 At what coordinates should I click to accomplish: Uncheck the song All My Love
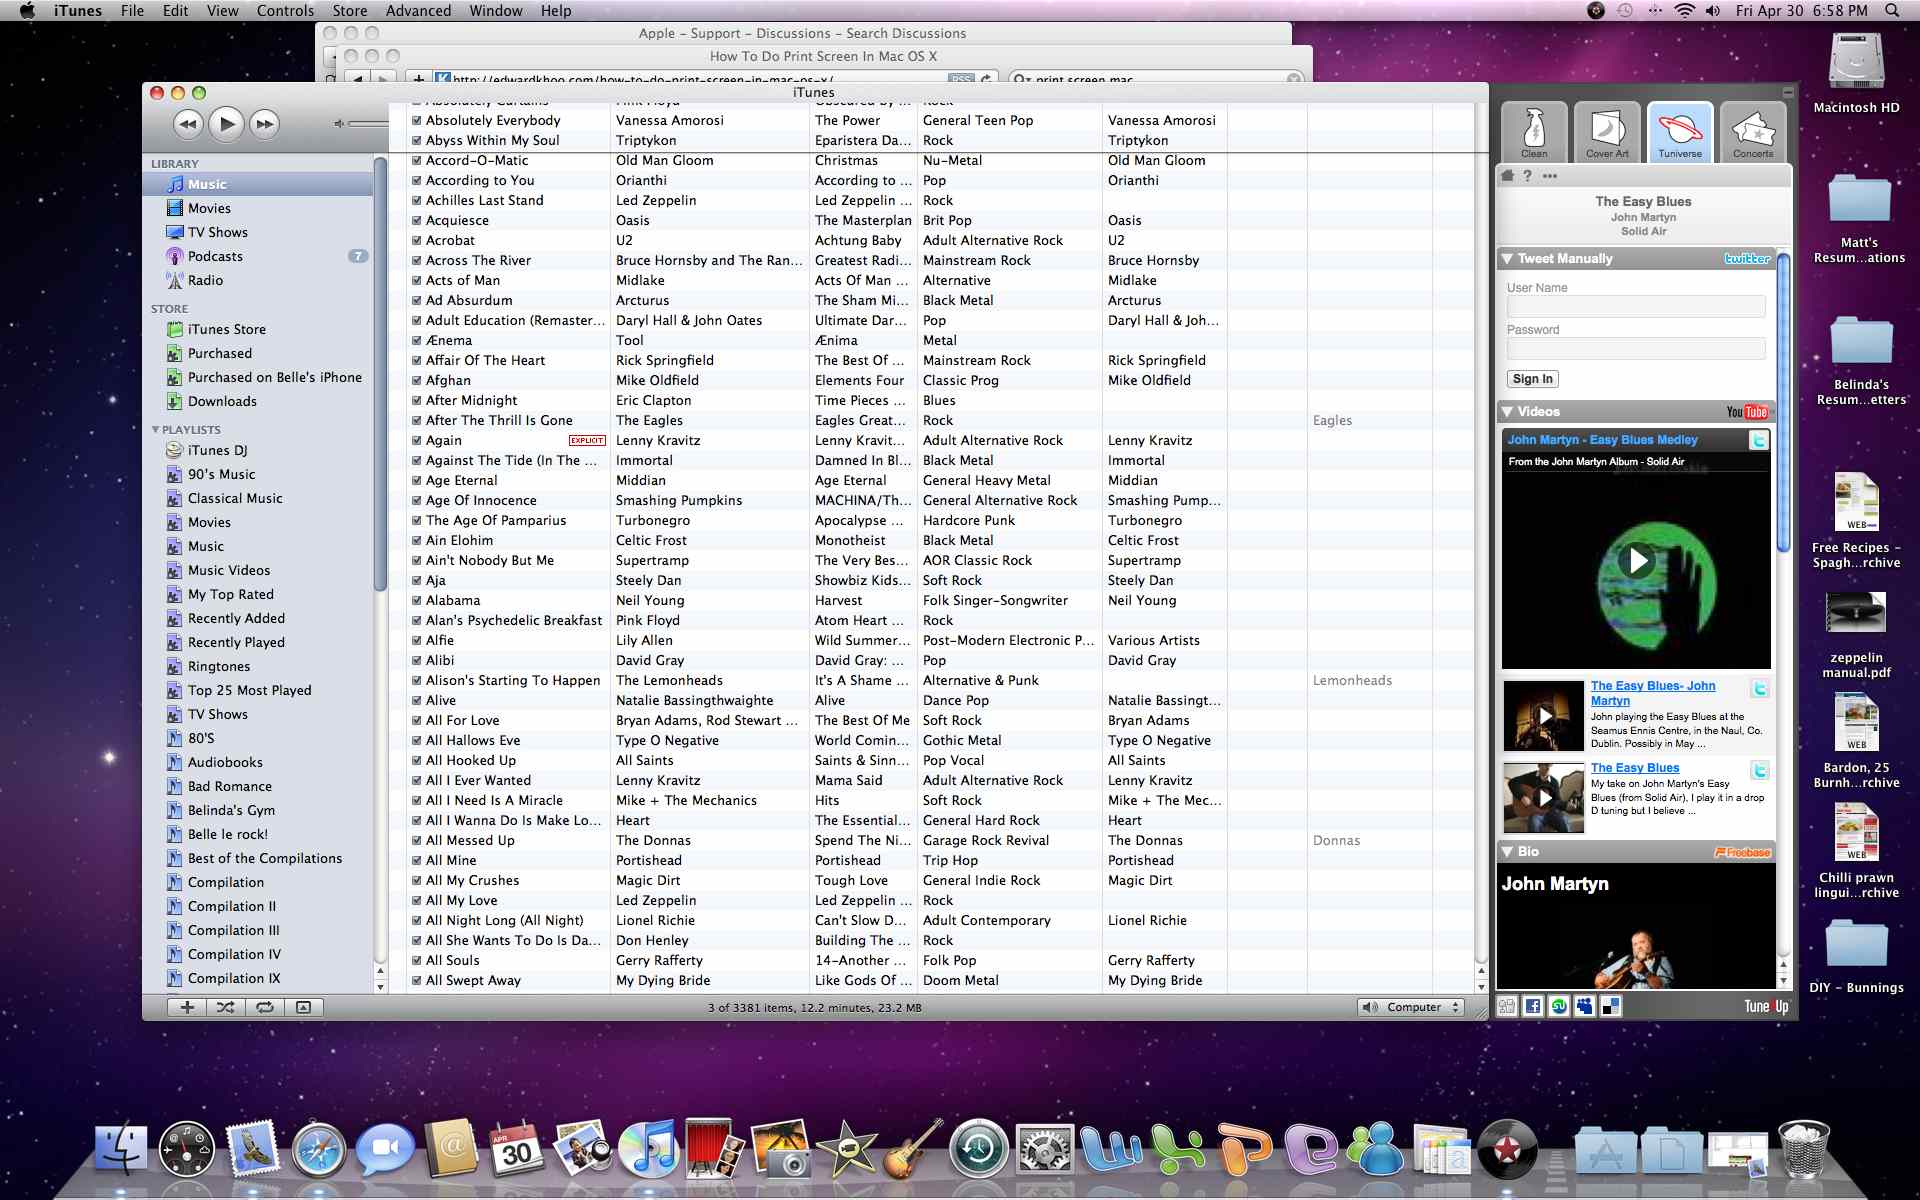tap(417, 900)
